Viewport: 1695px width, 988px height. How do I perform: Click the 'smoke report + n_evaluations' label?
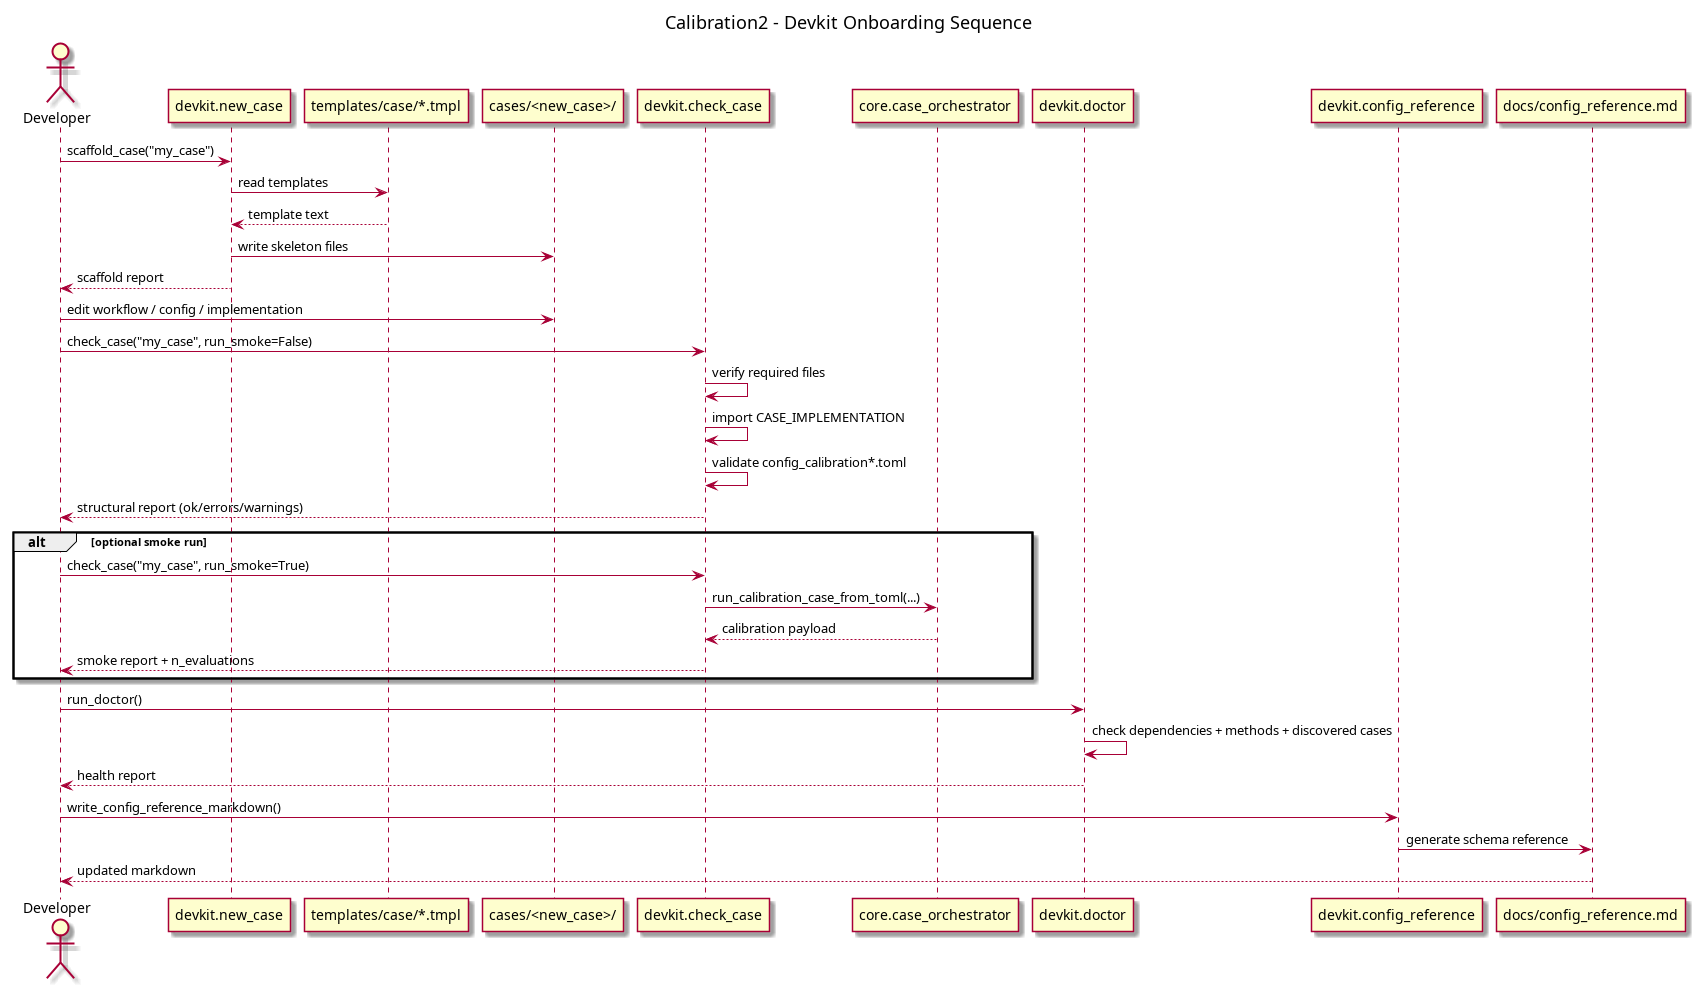(165, 661)
